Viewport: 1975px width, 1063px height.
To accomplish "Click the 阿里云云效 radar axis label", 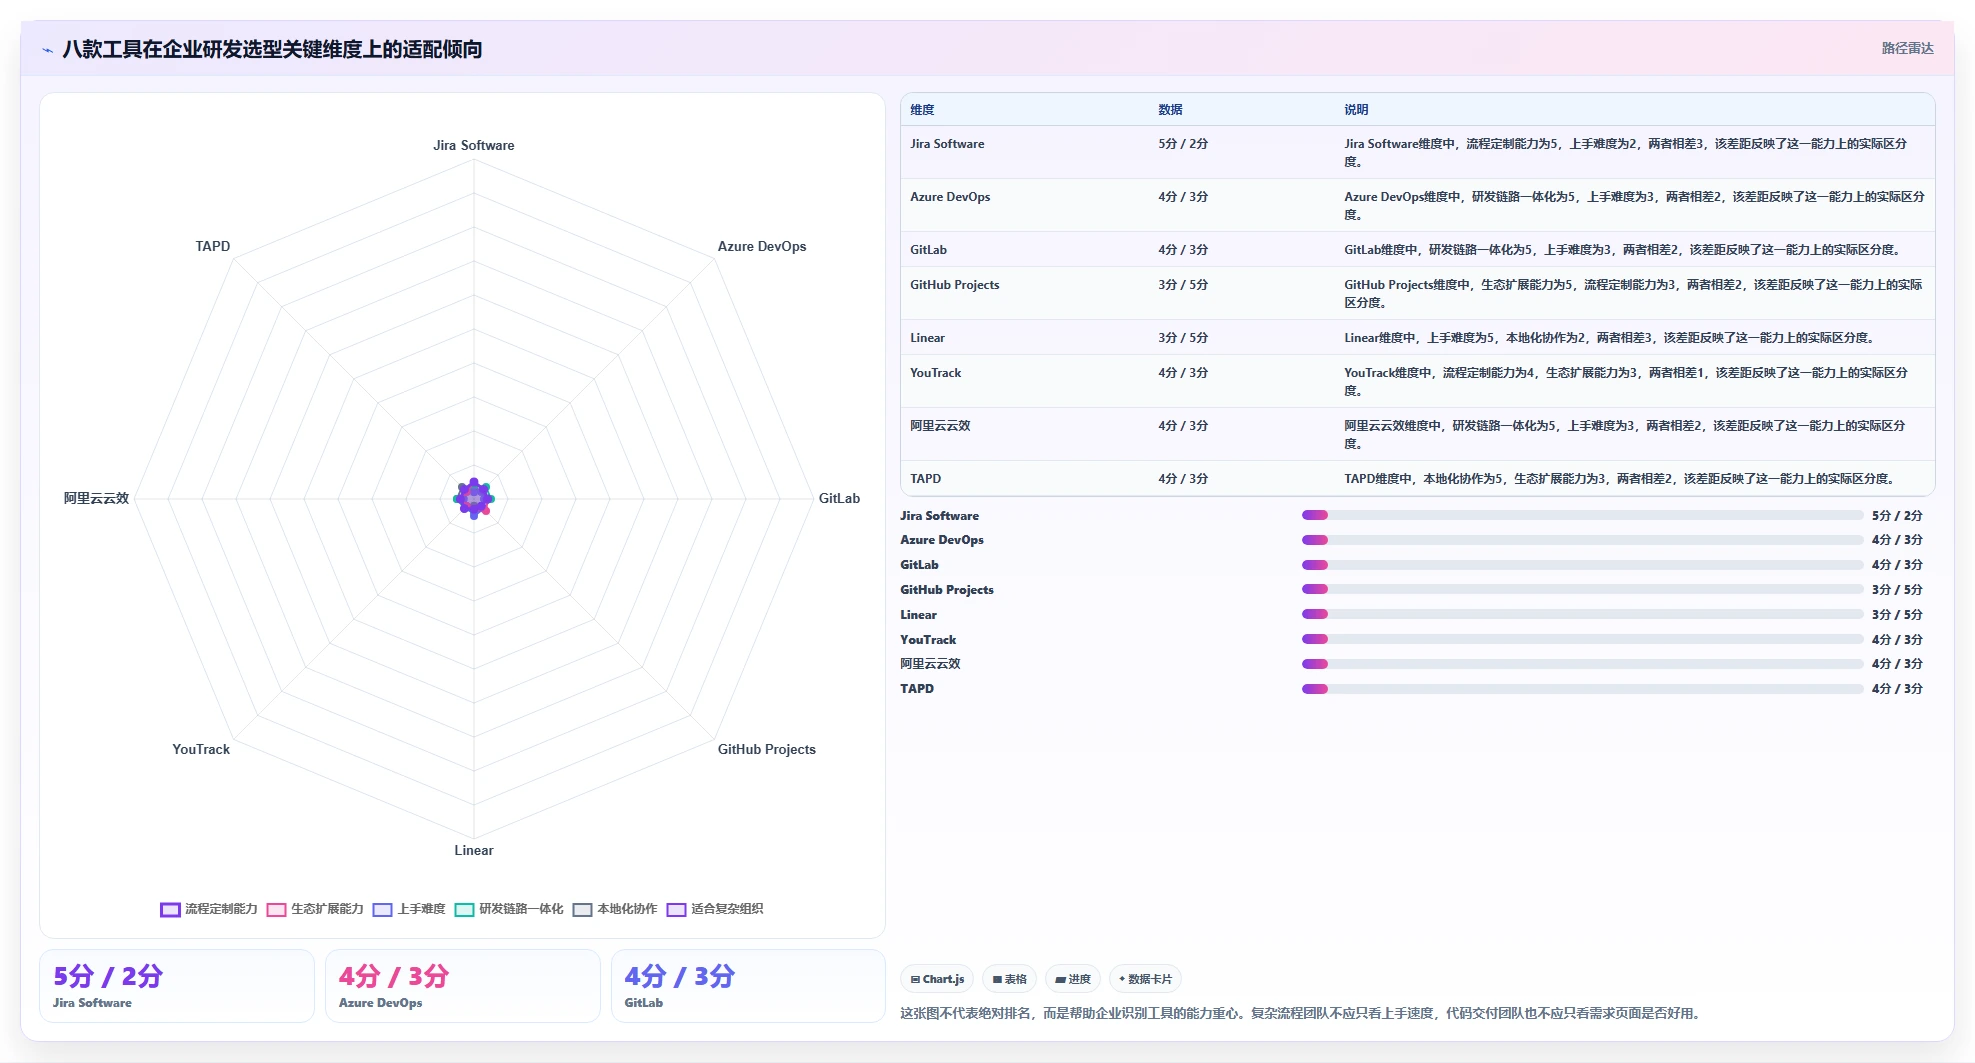I will coord(96,498).
